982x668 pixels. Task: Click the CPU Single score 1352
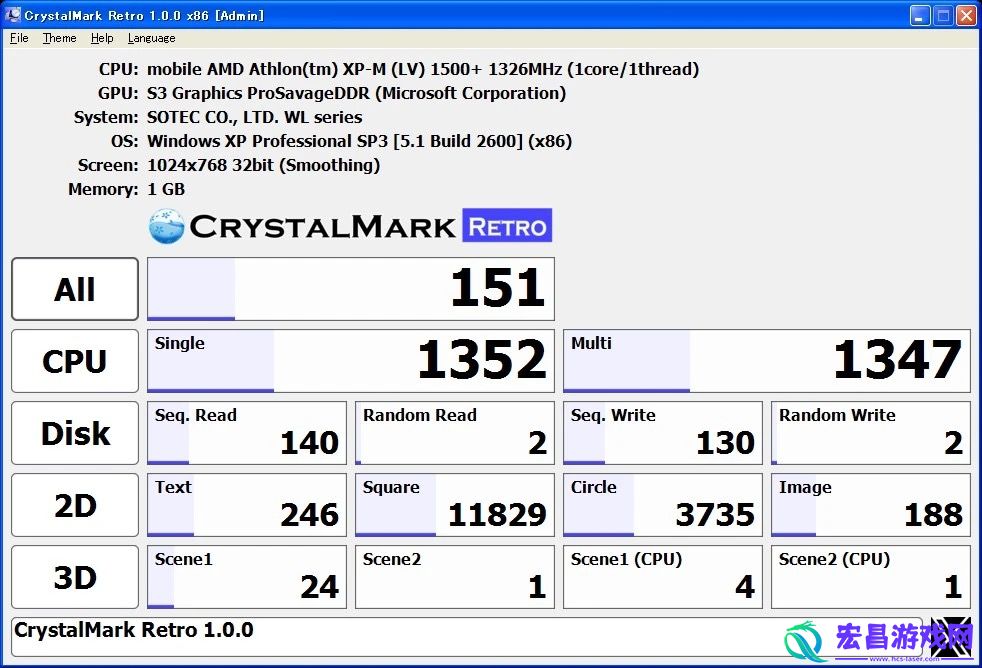(351, 361)
